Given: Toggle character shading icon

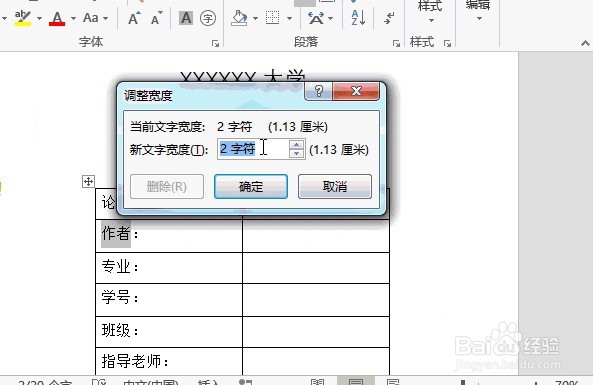Looking at the screenshot, I should [186, 18].
